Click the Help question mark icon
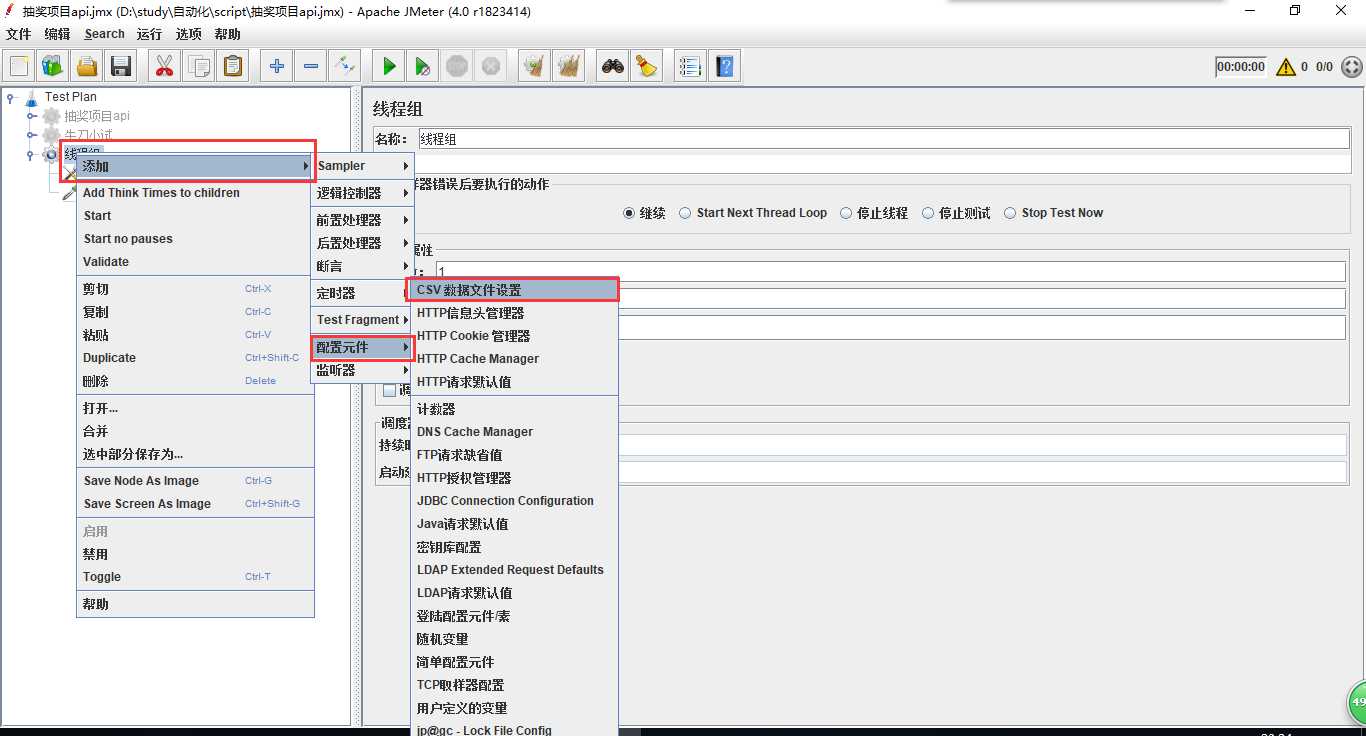The width and height of the screenshot is (1366, 736). 725,67
